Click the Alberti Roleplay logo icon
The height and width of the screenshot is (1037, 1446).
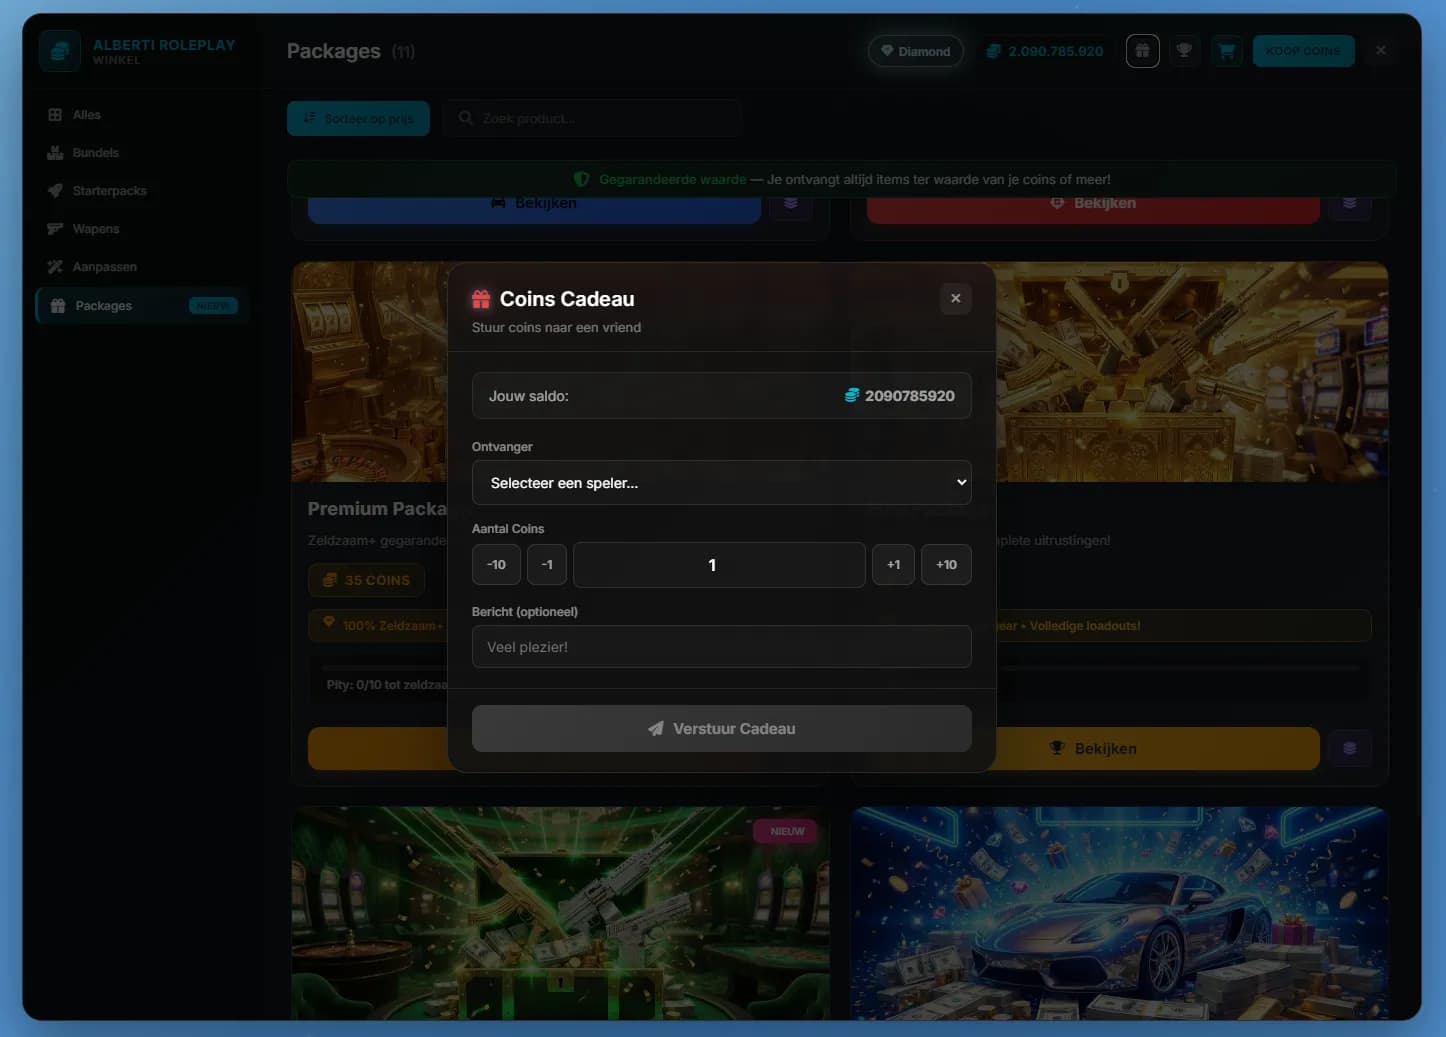tap(60, 51)
